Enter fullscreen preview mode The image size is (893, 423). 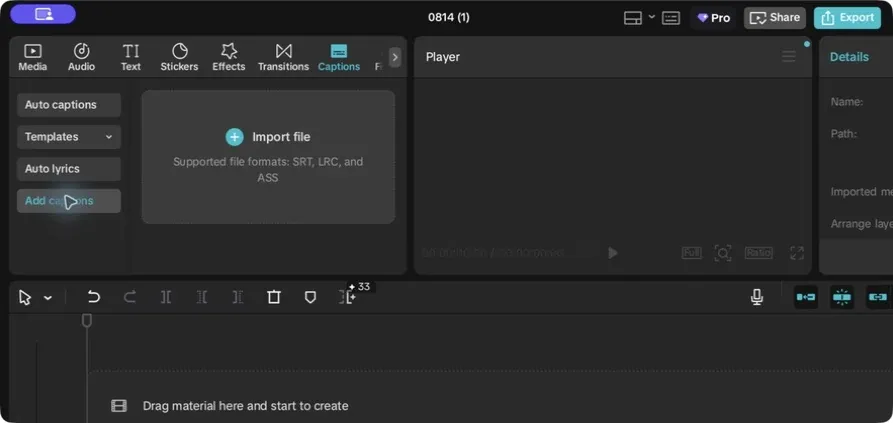[797, 253]
